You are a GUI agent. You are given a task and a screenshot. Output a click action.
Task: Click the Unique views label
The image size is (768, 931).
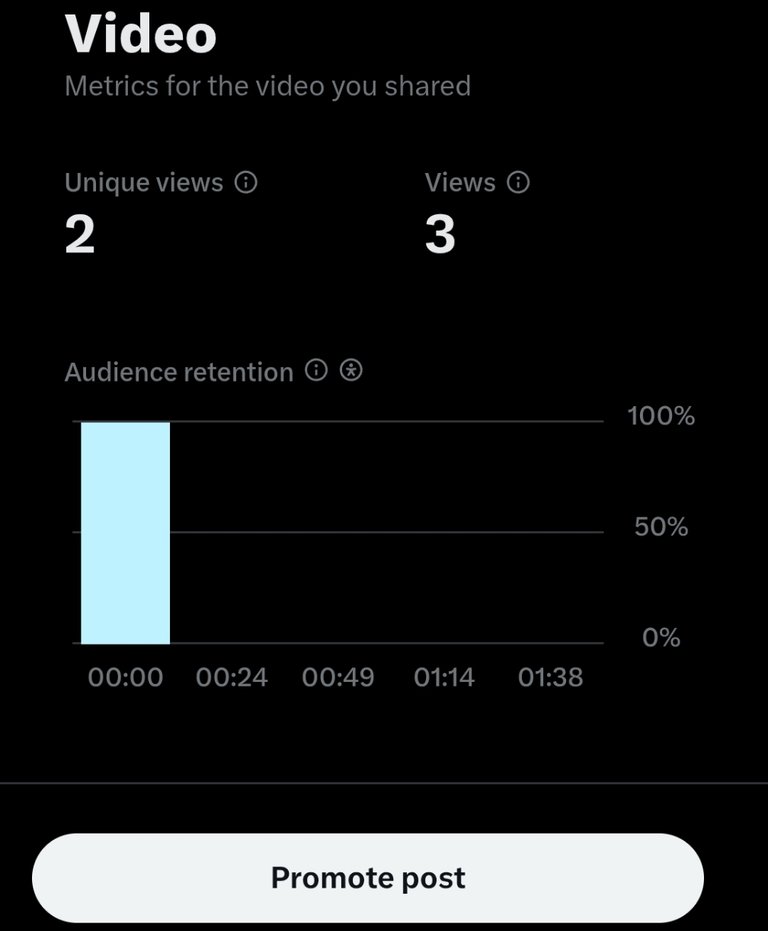point(144,183)
